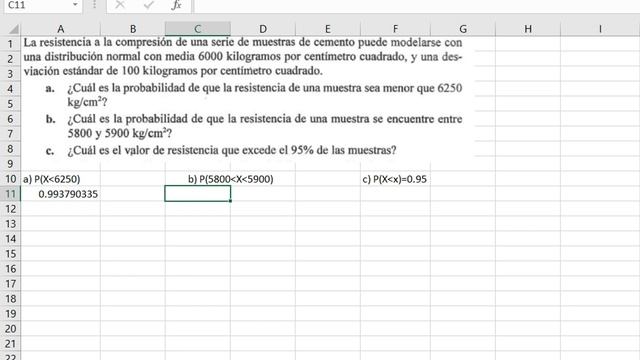Select row 15 header

[10, 254]
